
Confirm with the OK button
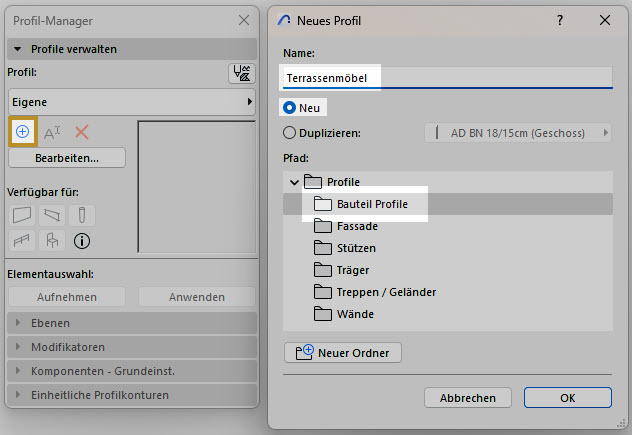pos(568,398)
